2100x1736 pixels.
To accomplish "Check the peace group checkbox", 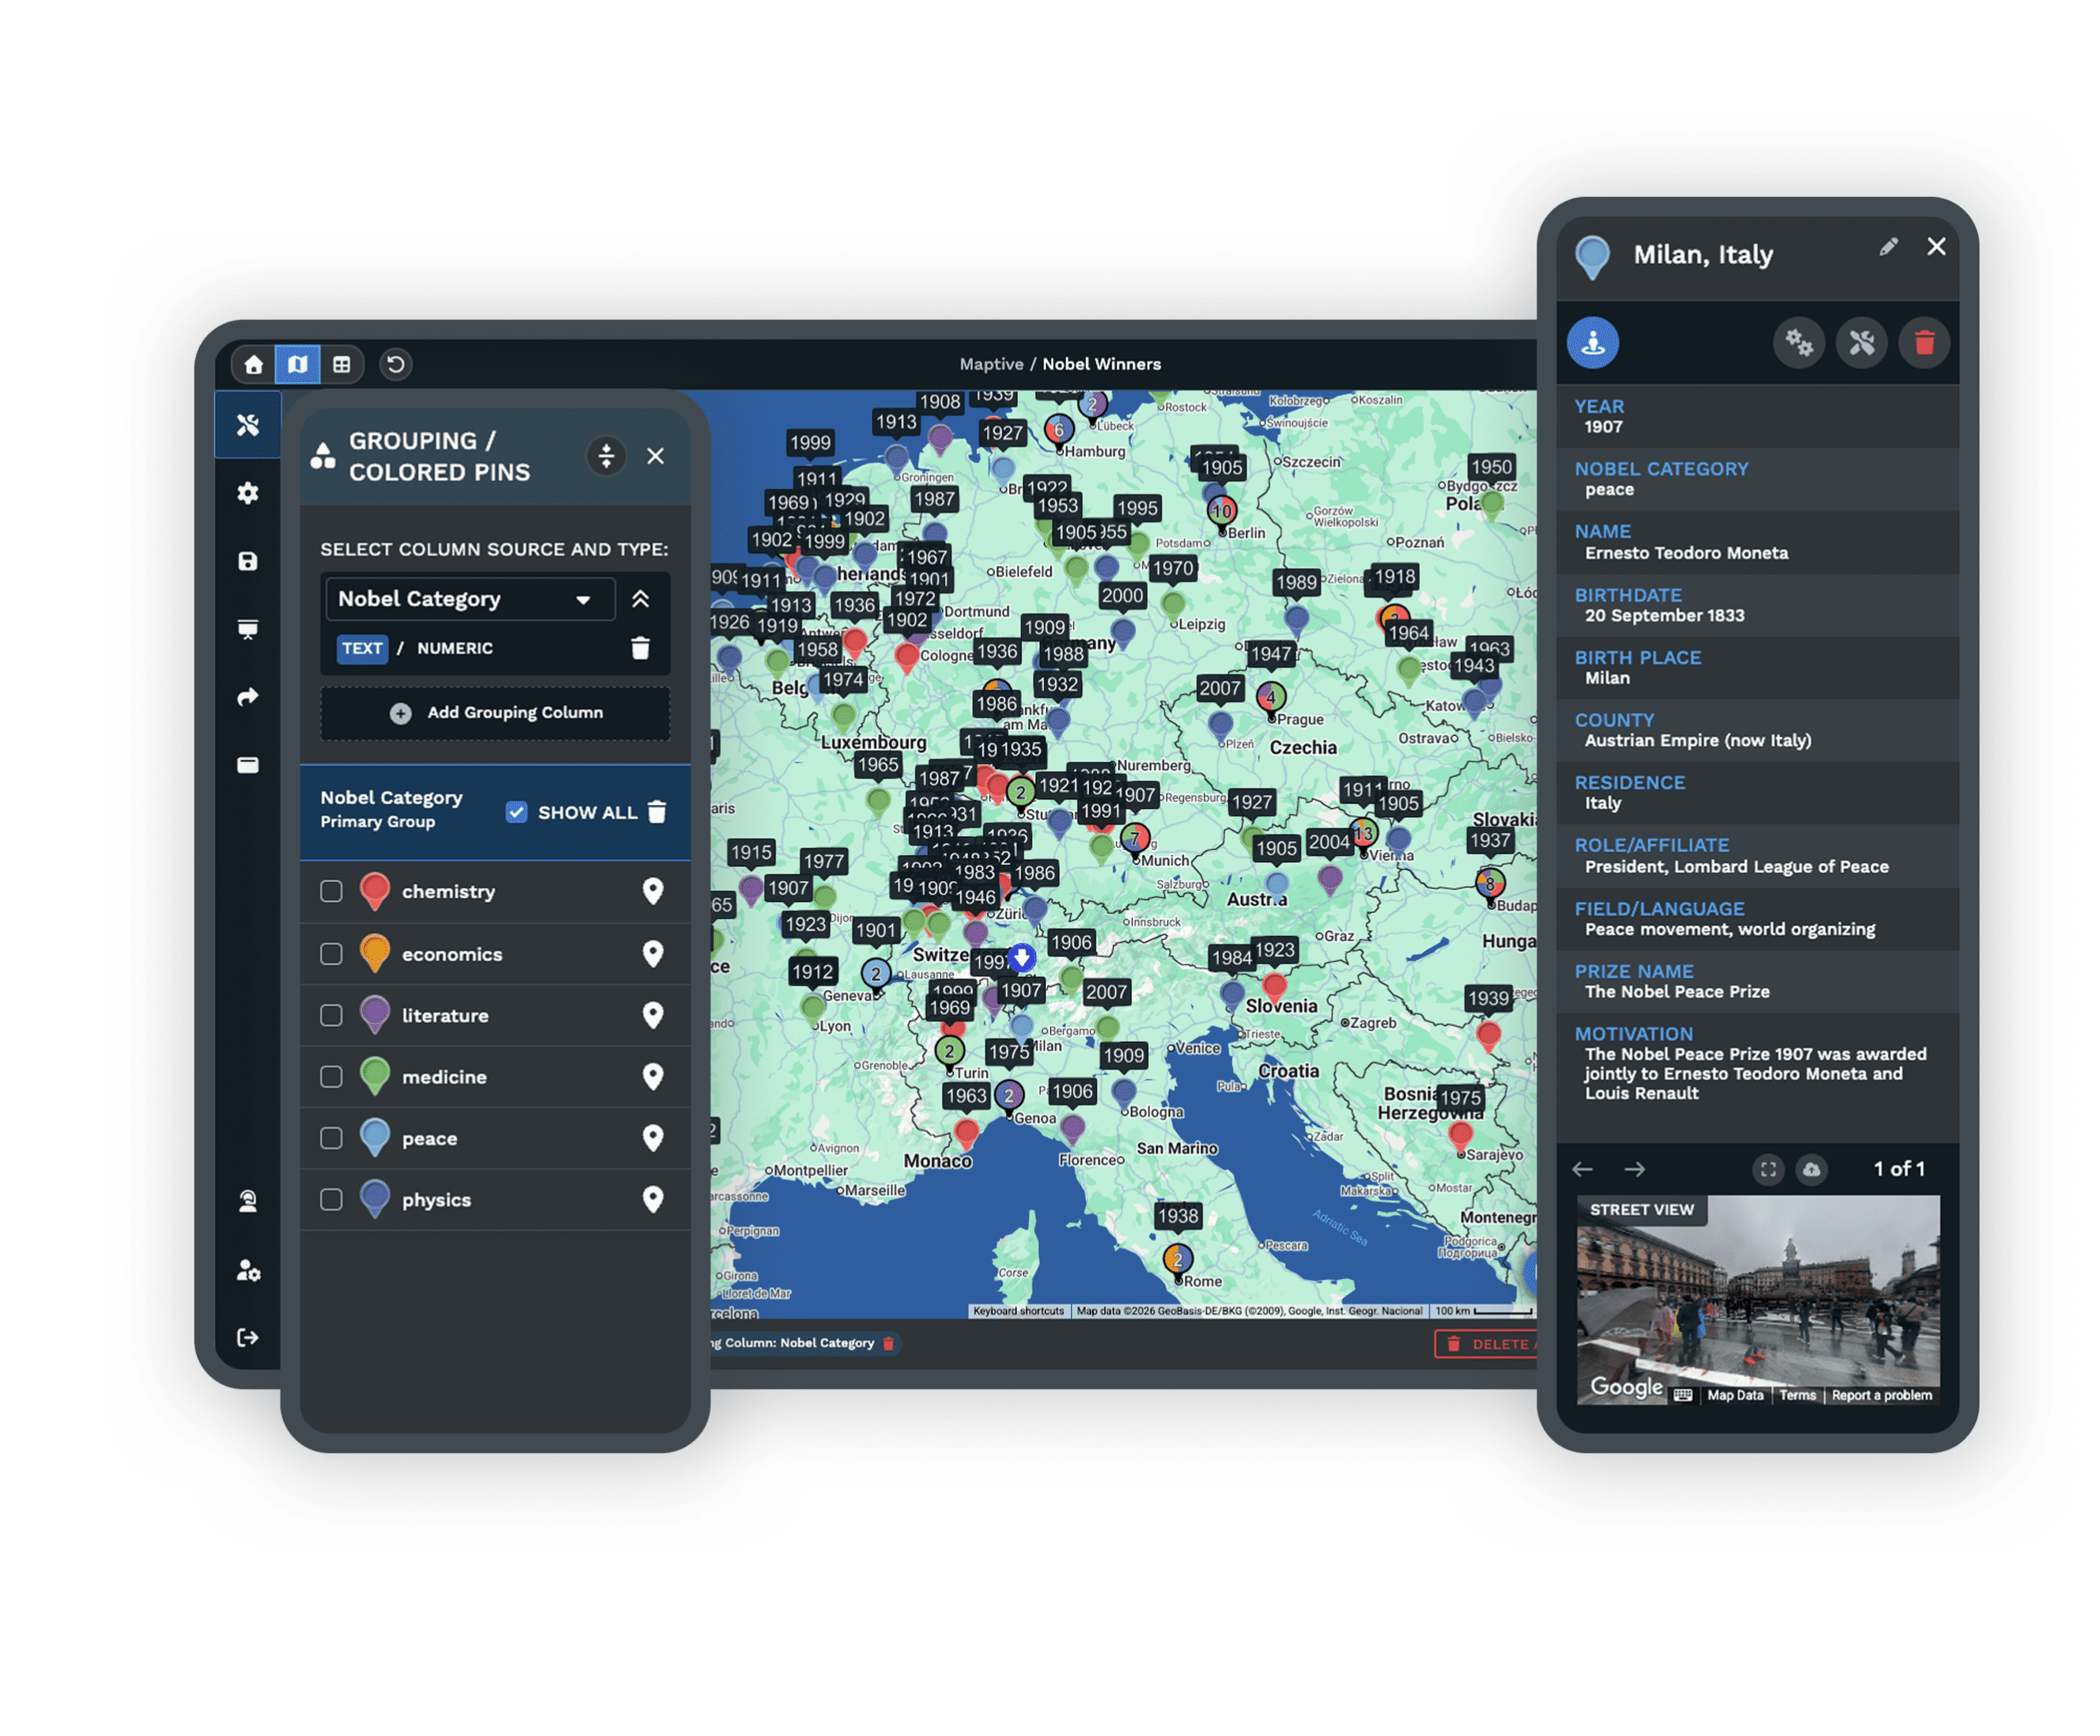I will pos(331,1138).
